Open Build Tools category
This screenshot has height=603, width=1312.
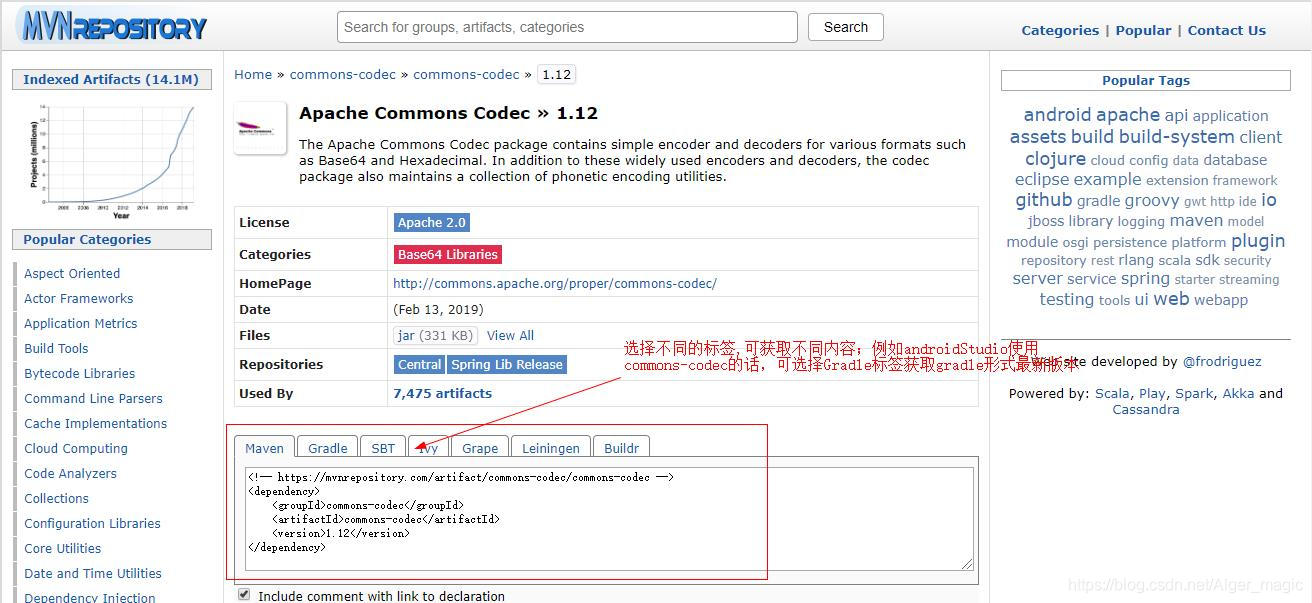56,348
